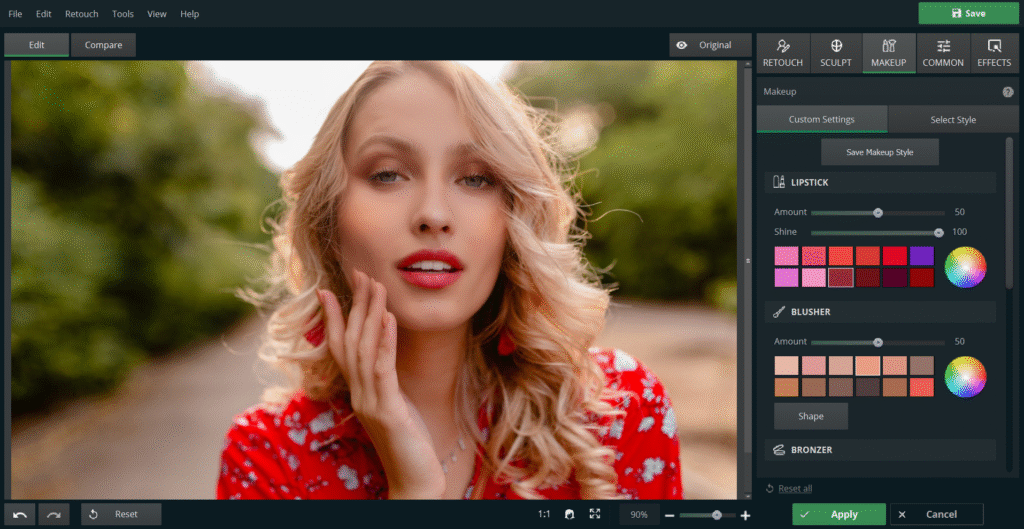Switch to the Select Style tab
This screenshot has width=1024, height=529.
pos(953,120)
